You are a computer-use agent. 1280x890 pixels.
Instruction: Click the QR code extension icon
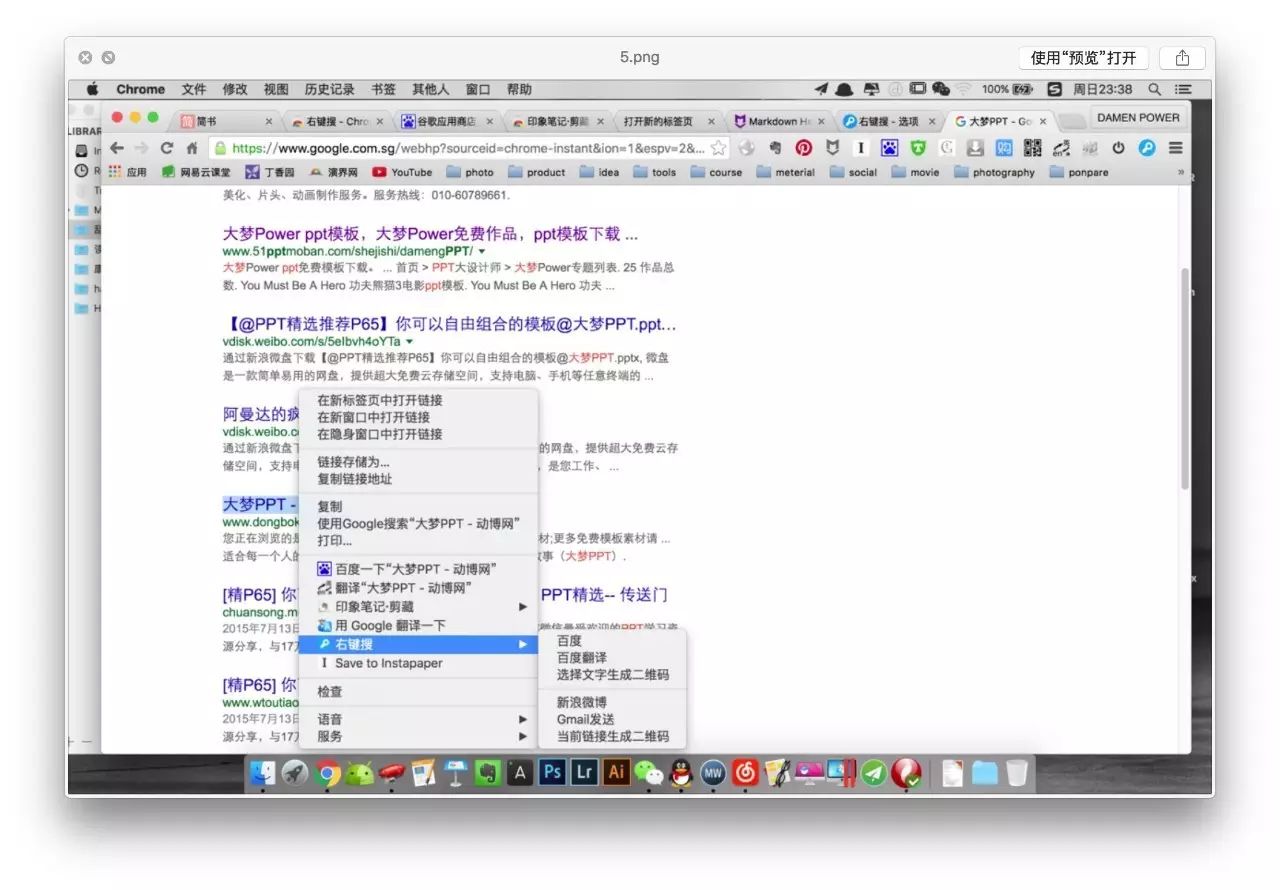(x=1033, y=147)
